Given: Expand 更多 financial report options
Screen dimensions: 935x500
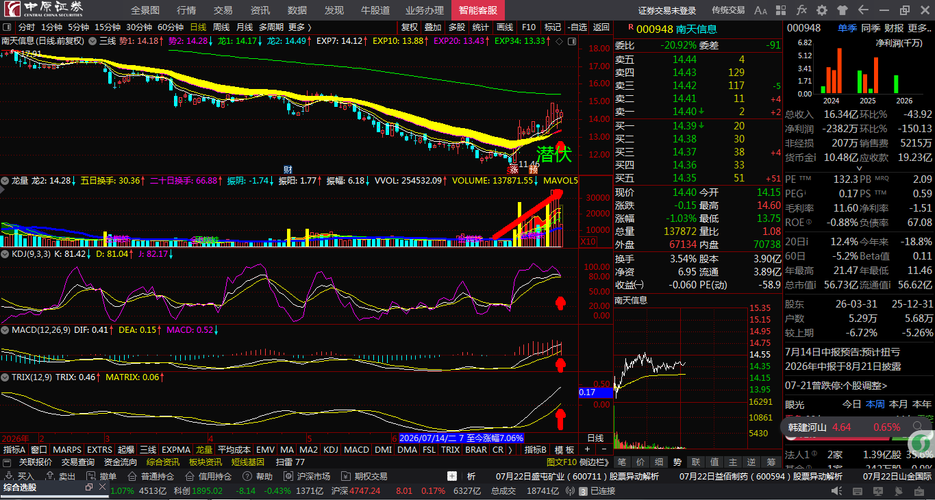Looking at the screenshot, I should 920,28.
